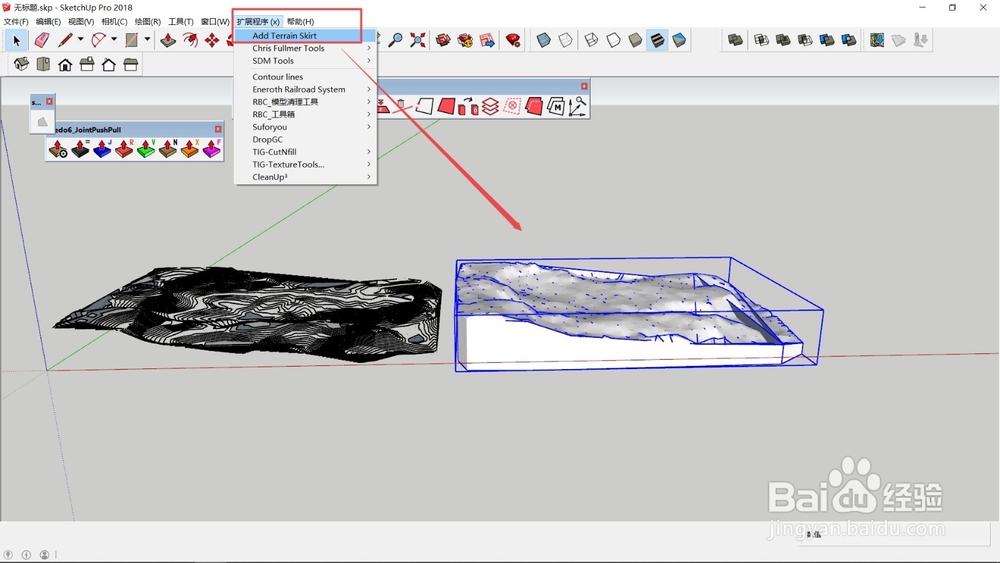The image size is (1000, 563).
Task: Choose Contour lines menu entry
Action: (x=305, y=77)
